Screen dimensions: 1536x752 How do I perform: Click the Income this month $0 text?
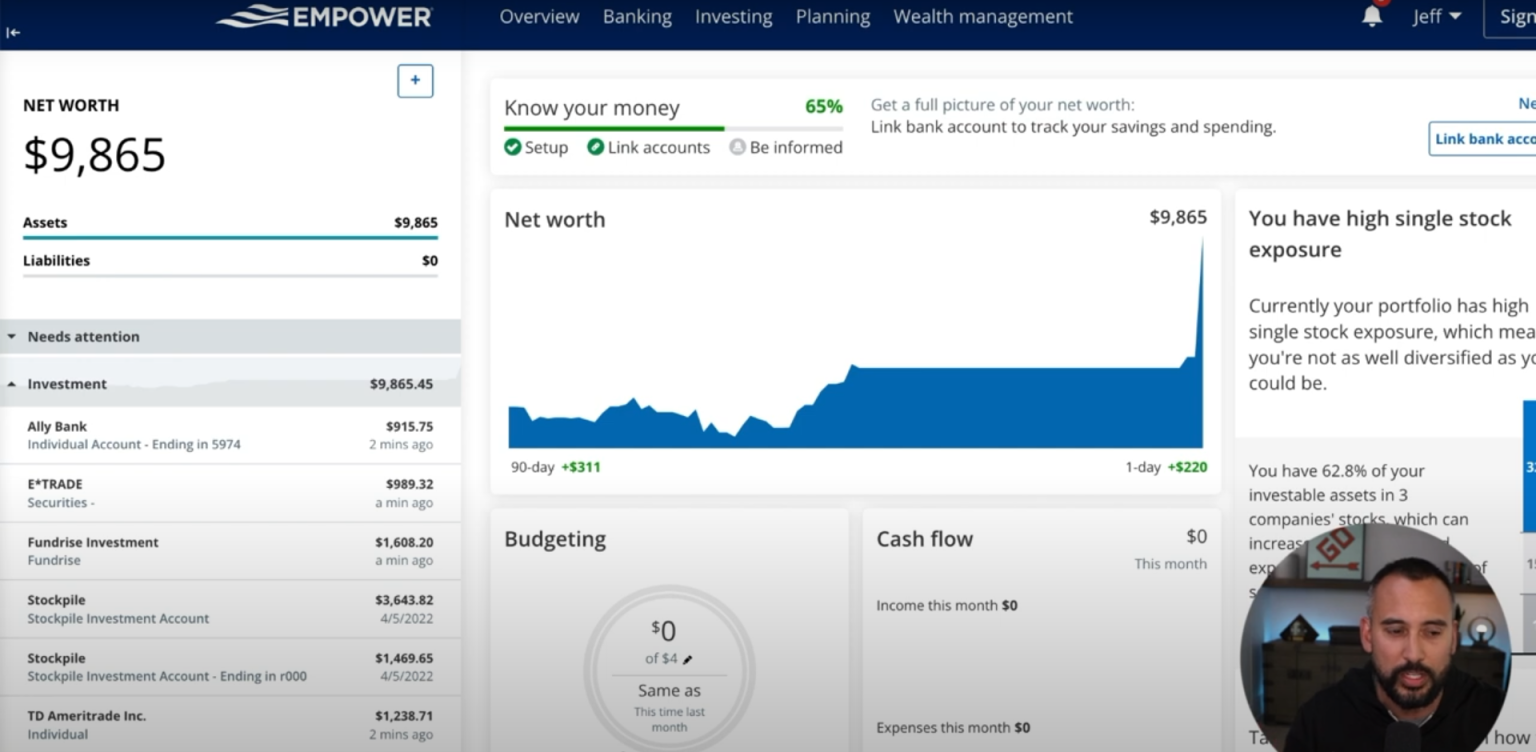[947, 605]
